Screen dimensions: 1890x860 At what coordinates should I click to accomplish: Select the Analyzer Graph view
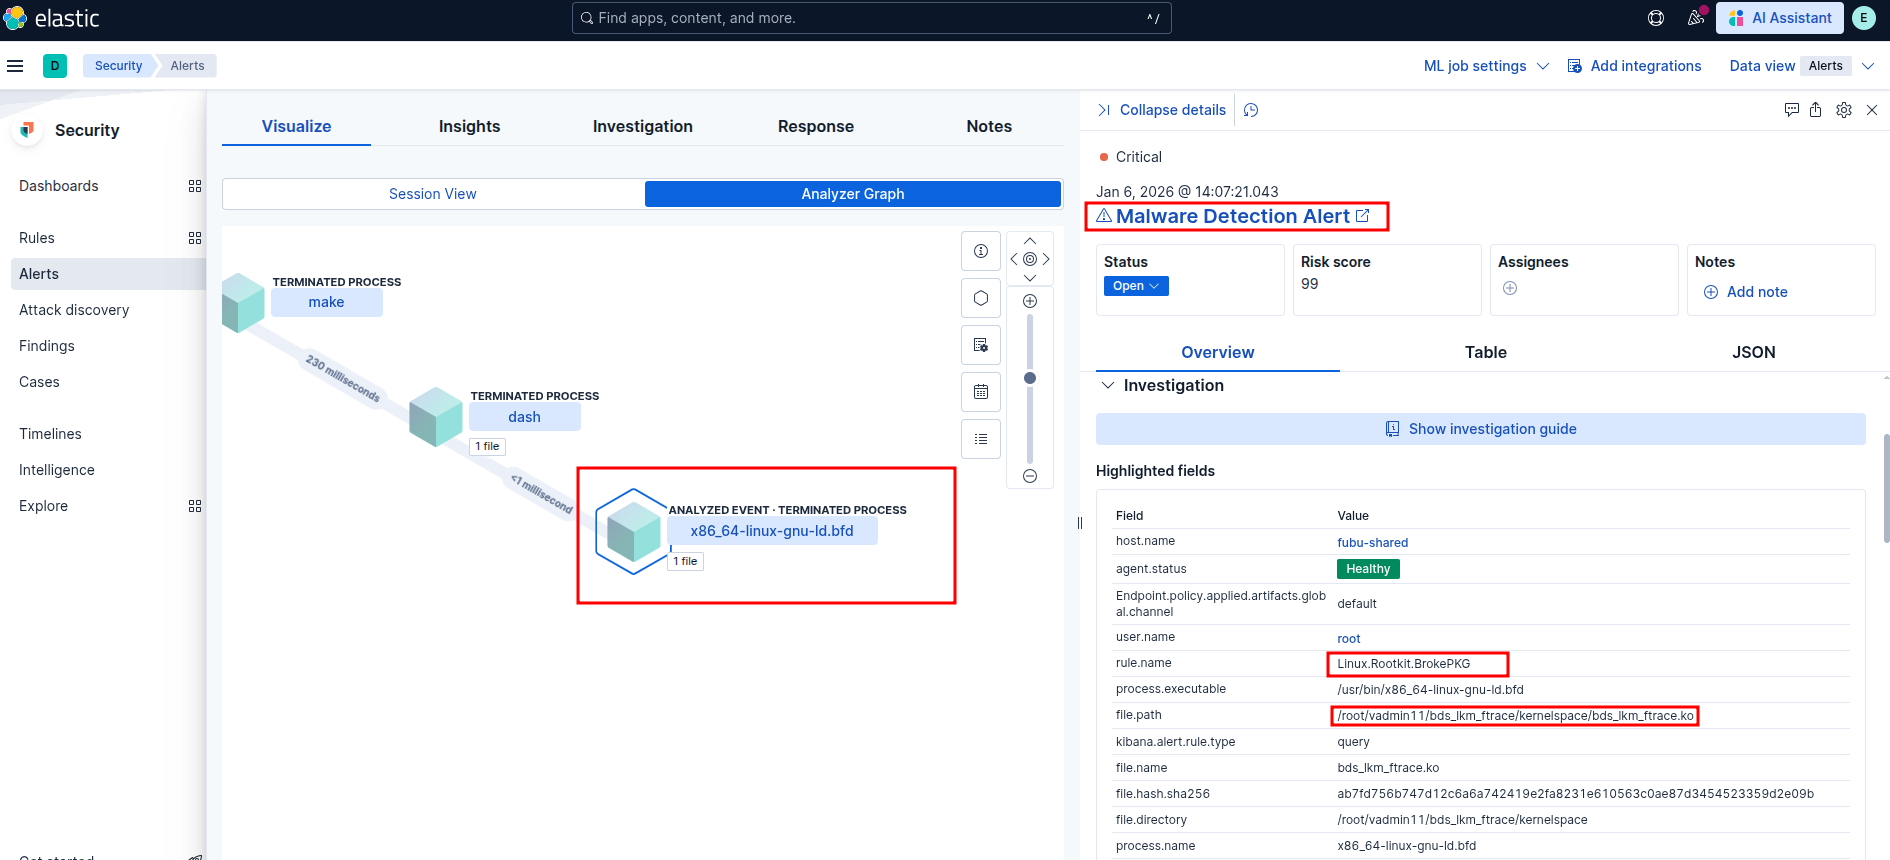tap(852, 194)
